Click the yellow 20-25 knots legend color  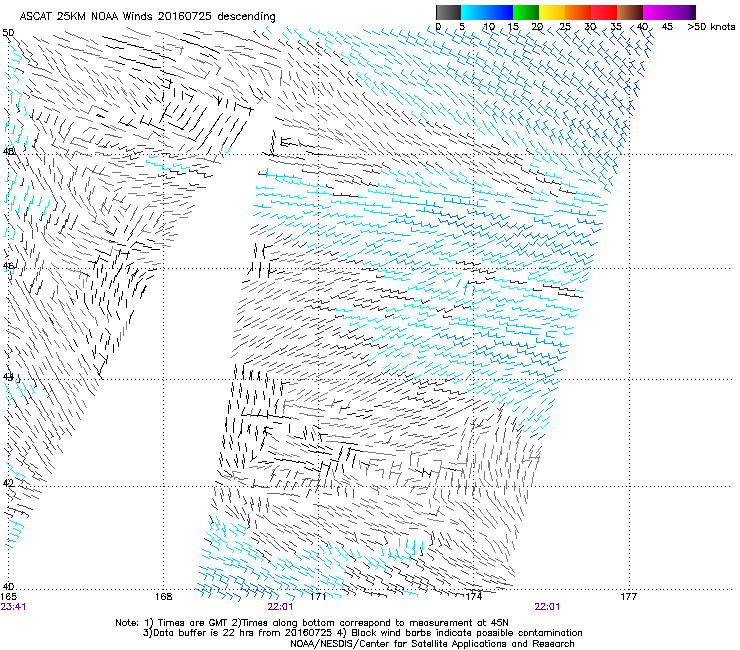[552, 12]
